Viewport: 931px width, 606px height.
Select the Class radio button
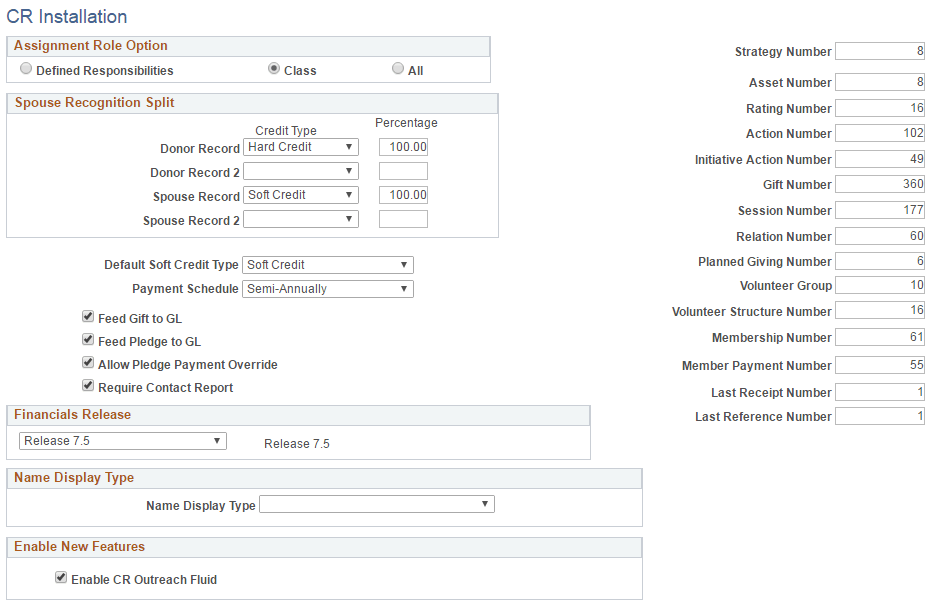pyautogui.click(x=275, y=68)
